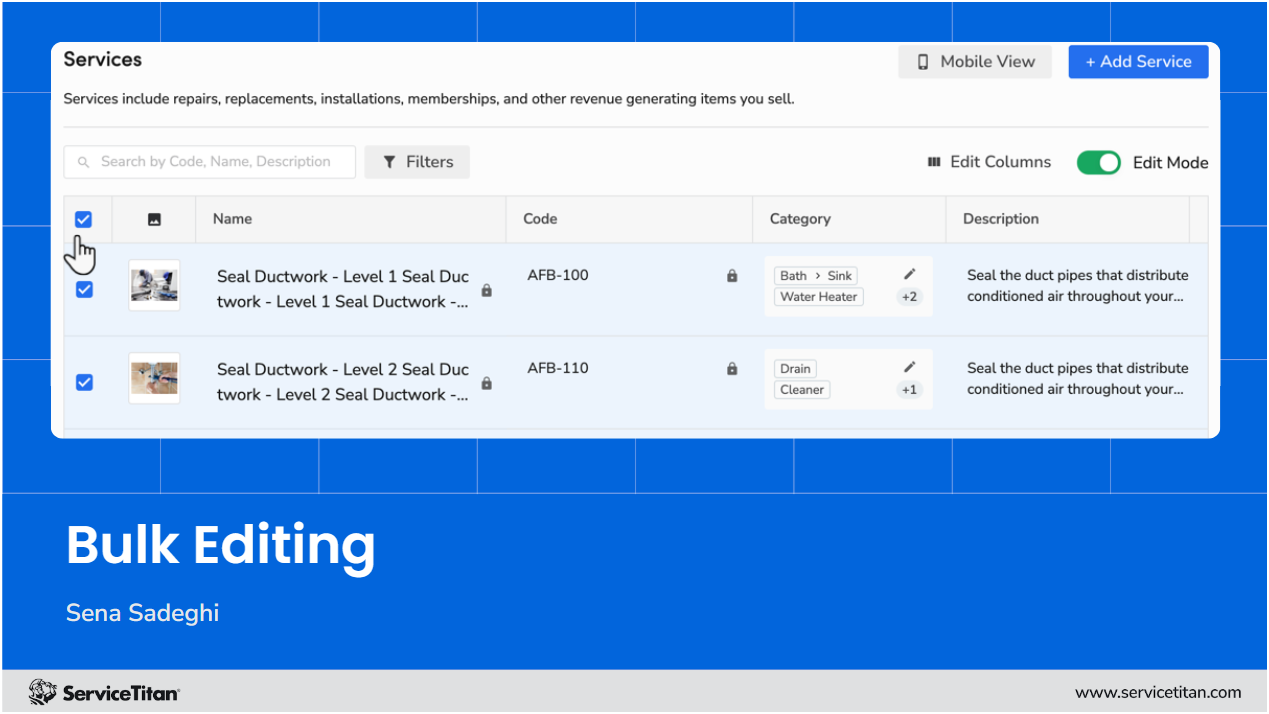Click the Mobile View button

coord(975,61)
